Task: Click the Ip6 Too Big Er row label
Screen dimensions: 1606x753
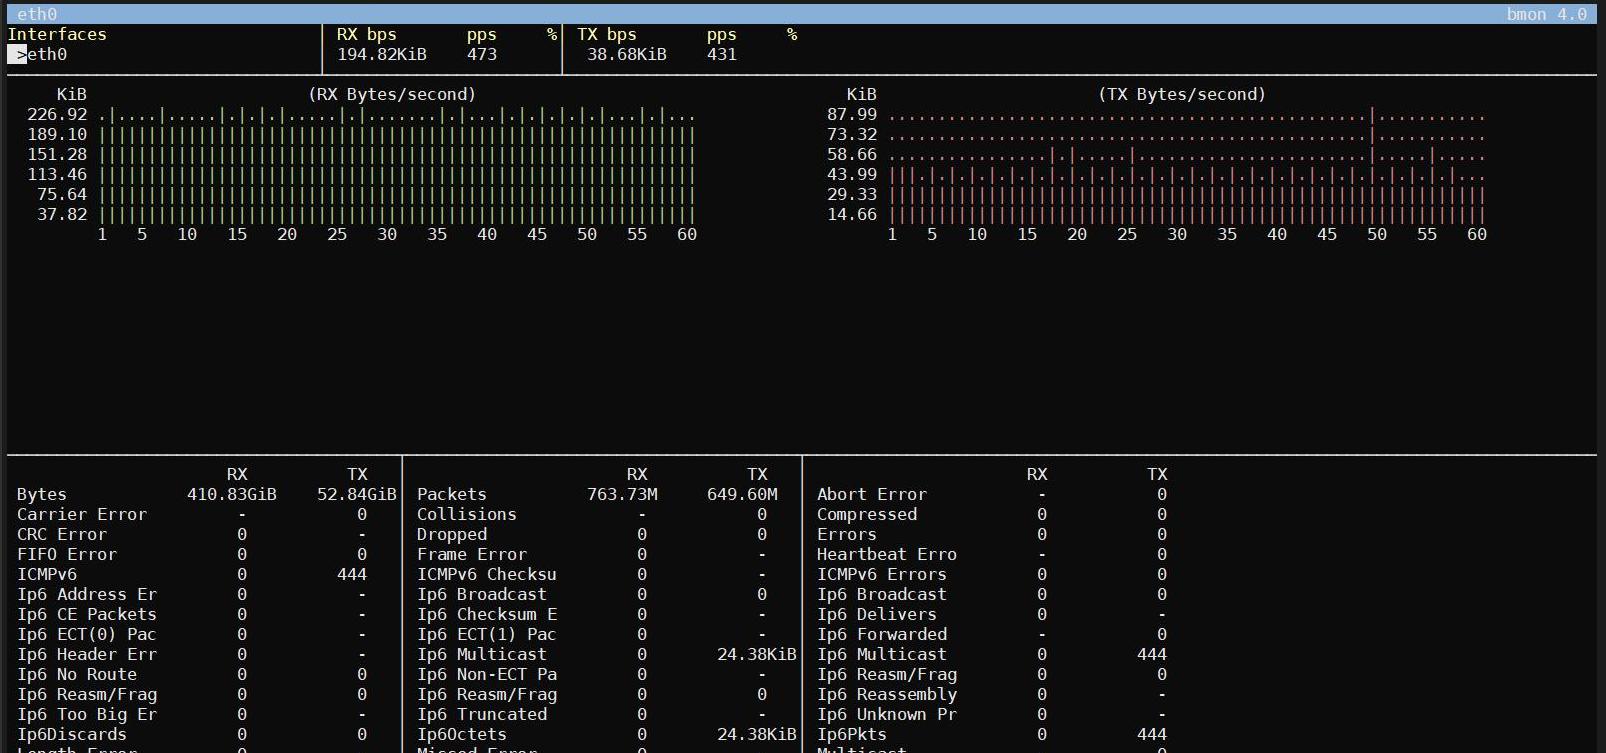Action: pos(87,714)
